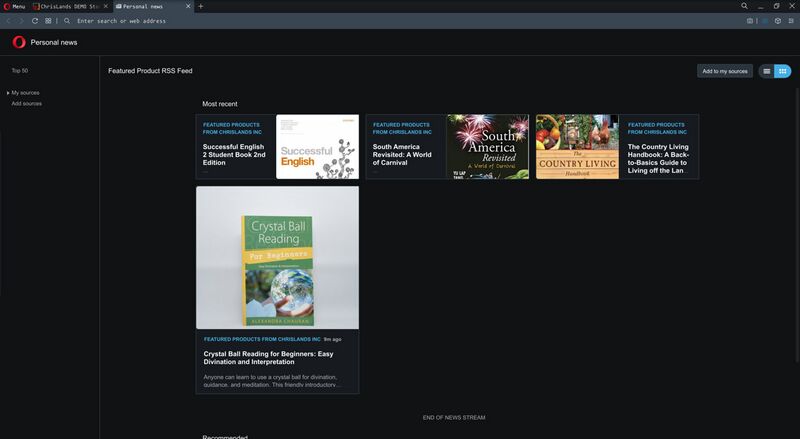The height and width of the screenshot is (439, 800).
Task: Go back with the back arrow
Action: (9, 21)
